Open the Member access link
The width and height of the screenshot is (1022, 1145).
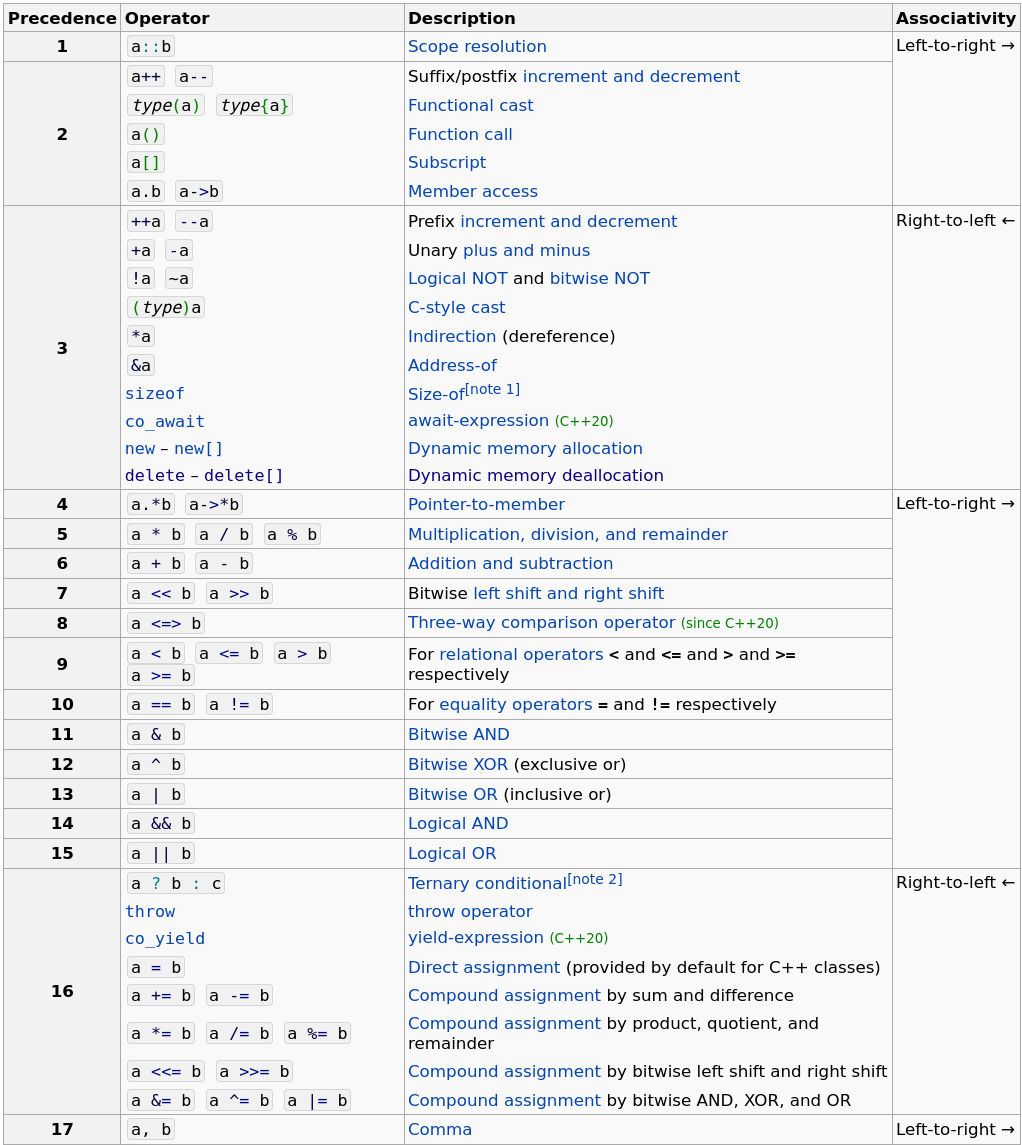(472, 192)
